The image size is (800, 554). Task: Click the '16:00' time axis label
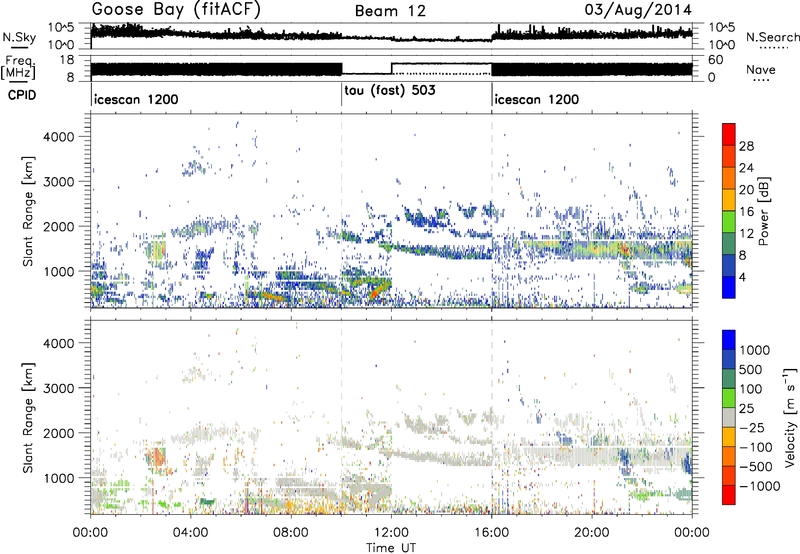pyautogui.click(x=492, y=533)
